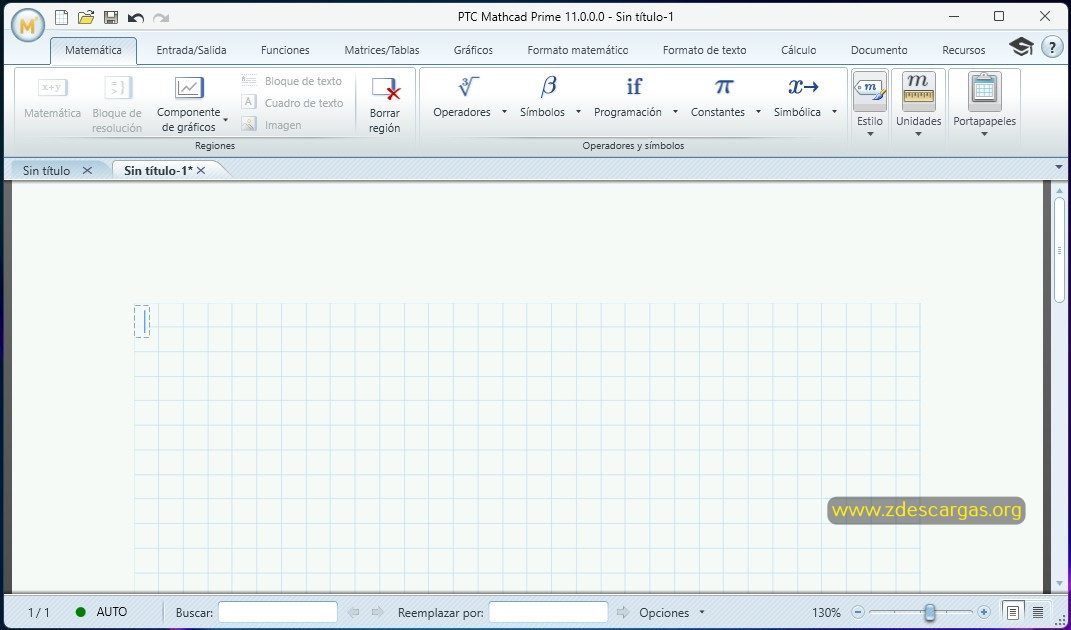Expand the Operadores dropdown arrow
The width and height of the screenshot is (1071, 630).
point(504,112)
